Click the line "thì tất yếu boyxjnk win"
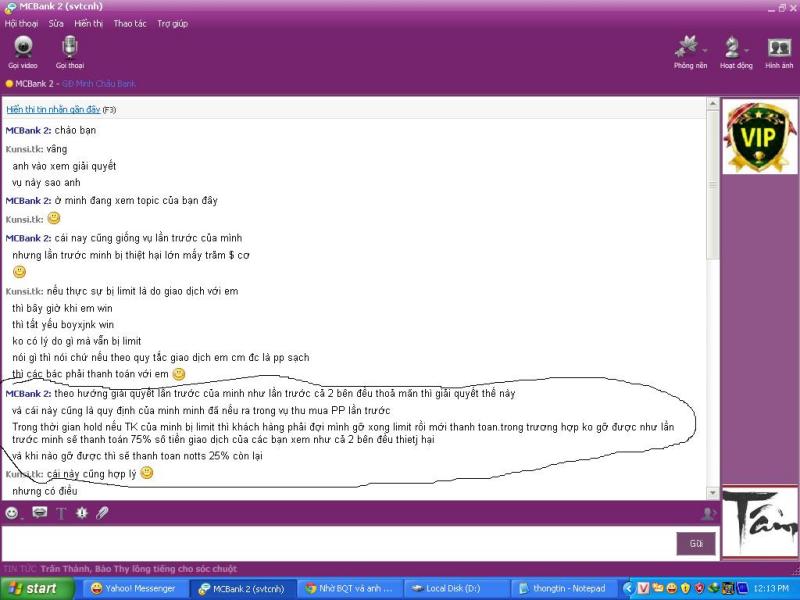The height and width of the screenshot is (600, 800). (x=63, y=324)
